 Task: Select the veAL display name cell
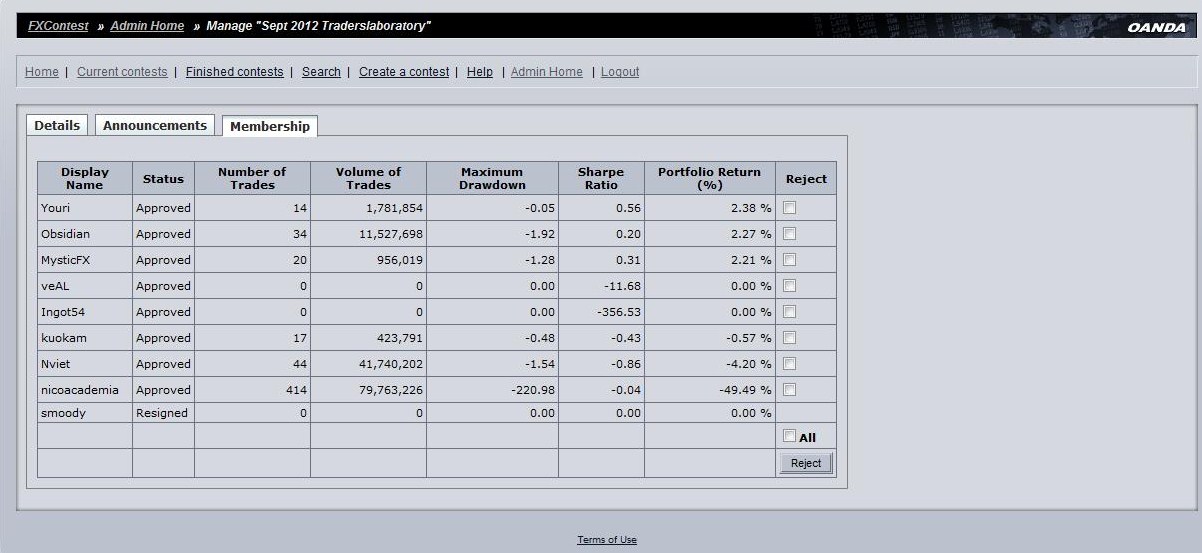click(85, 286)
